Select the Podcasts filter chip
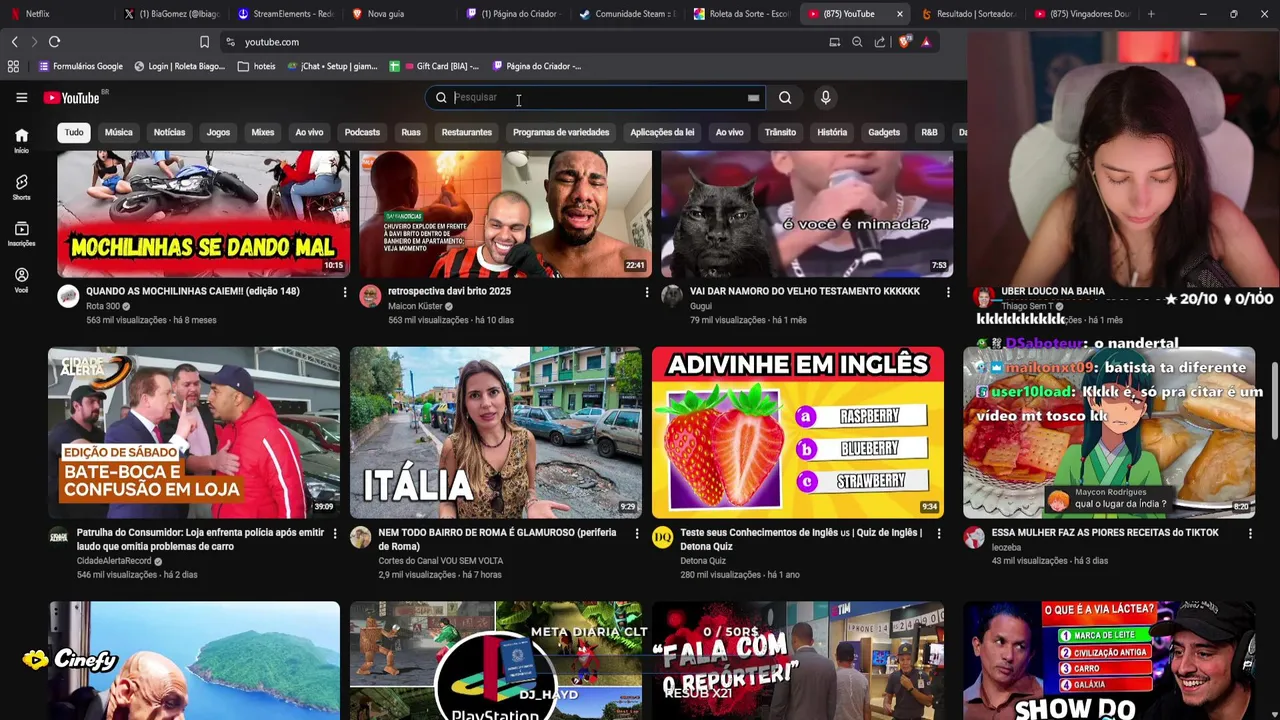 [362, 132]
